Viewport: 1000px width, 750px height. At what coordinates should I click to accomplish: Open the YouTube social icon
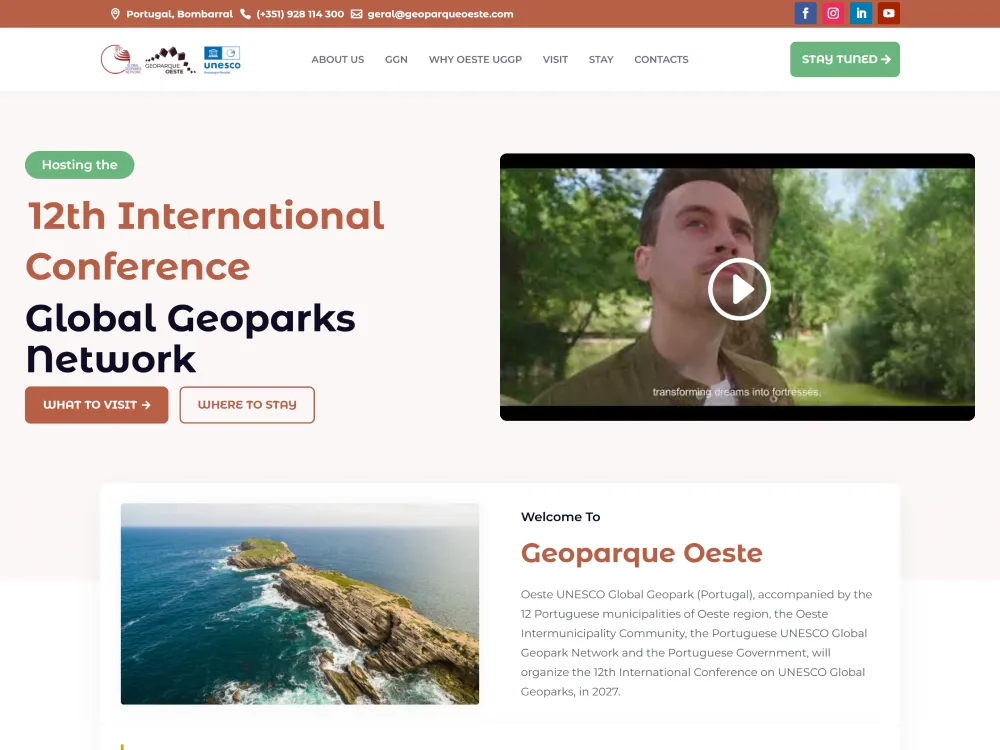pos(888,13)
